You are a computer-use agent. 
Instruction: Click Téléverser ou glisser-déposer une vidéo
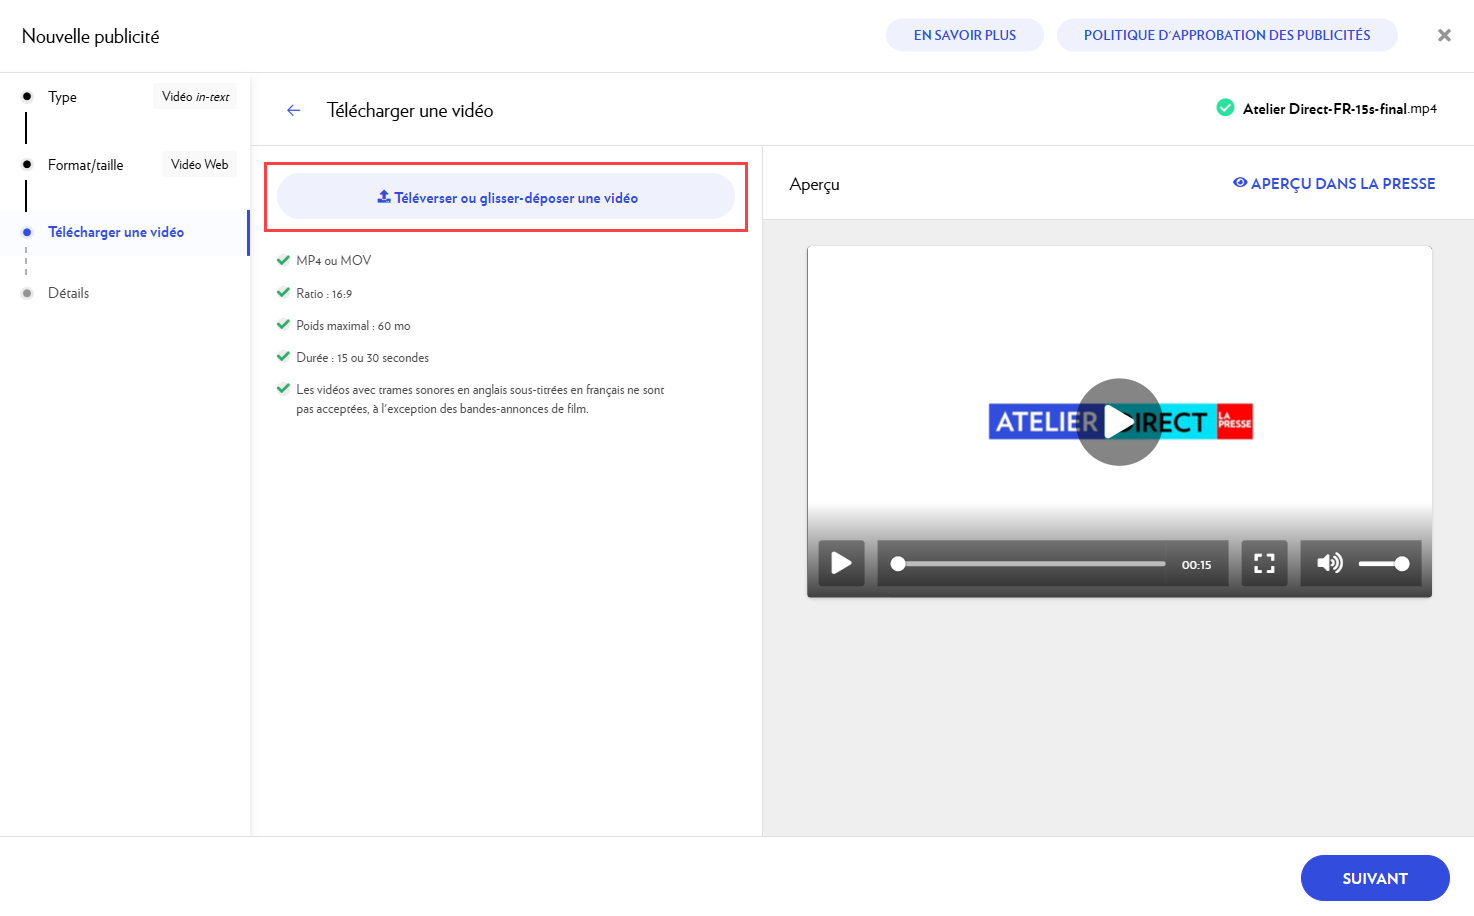(x=515, y=198)
